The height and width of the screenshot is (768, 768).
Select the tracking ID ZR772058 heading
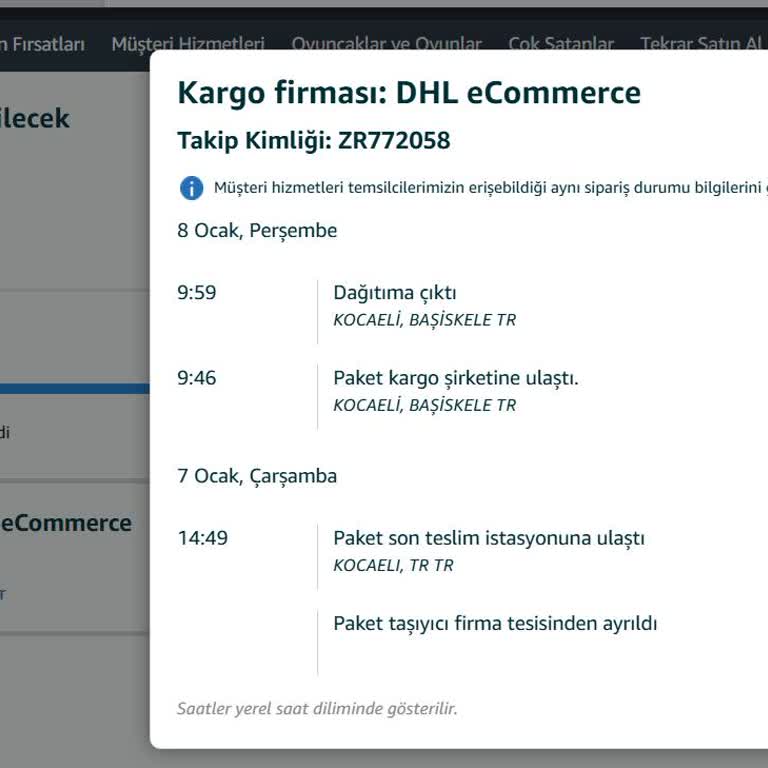(x=313, y=141)
